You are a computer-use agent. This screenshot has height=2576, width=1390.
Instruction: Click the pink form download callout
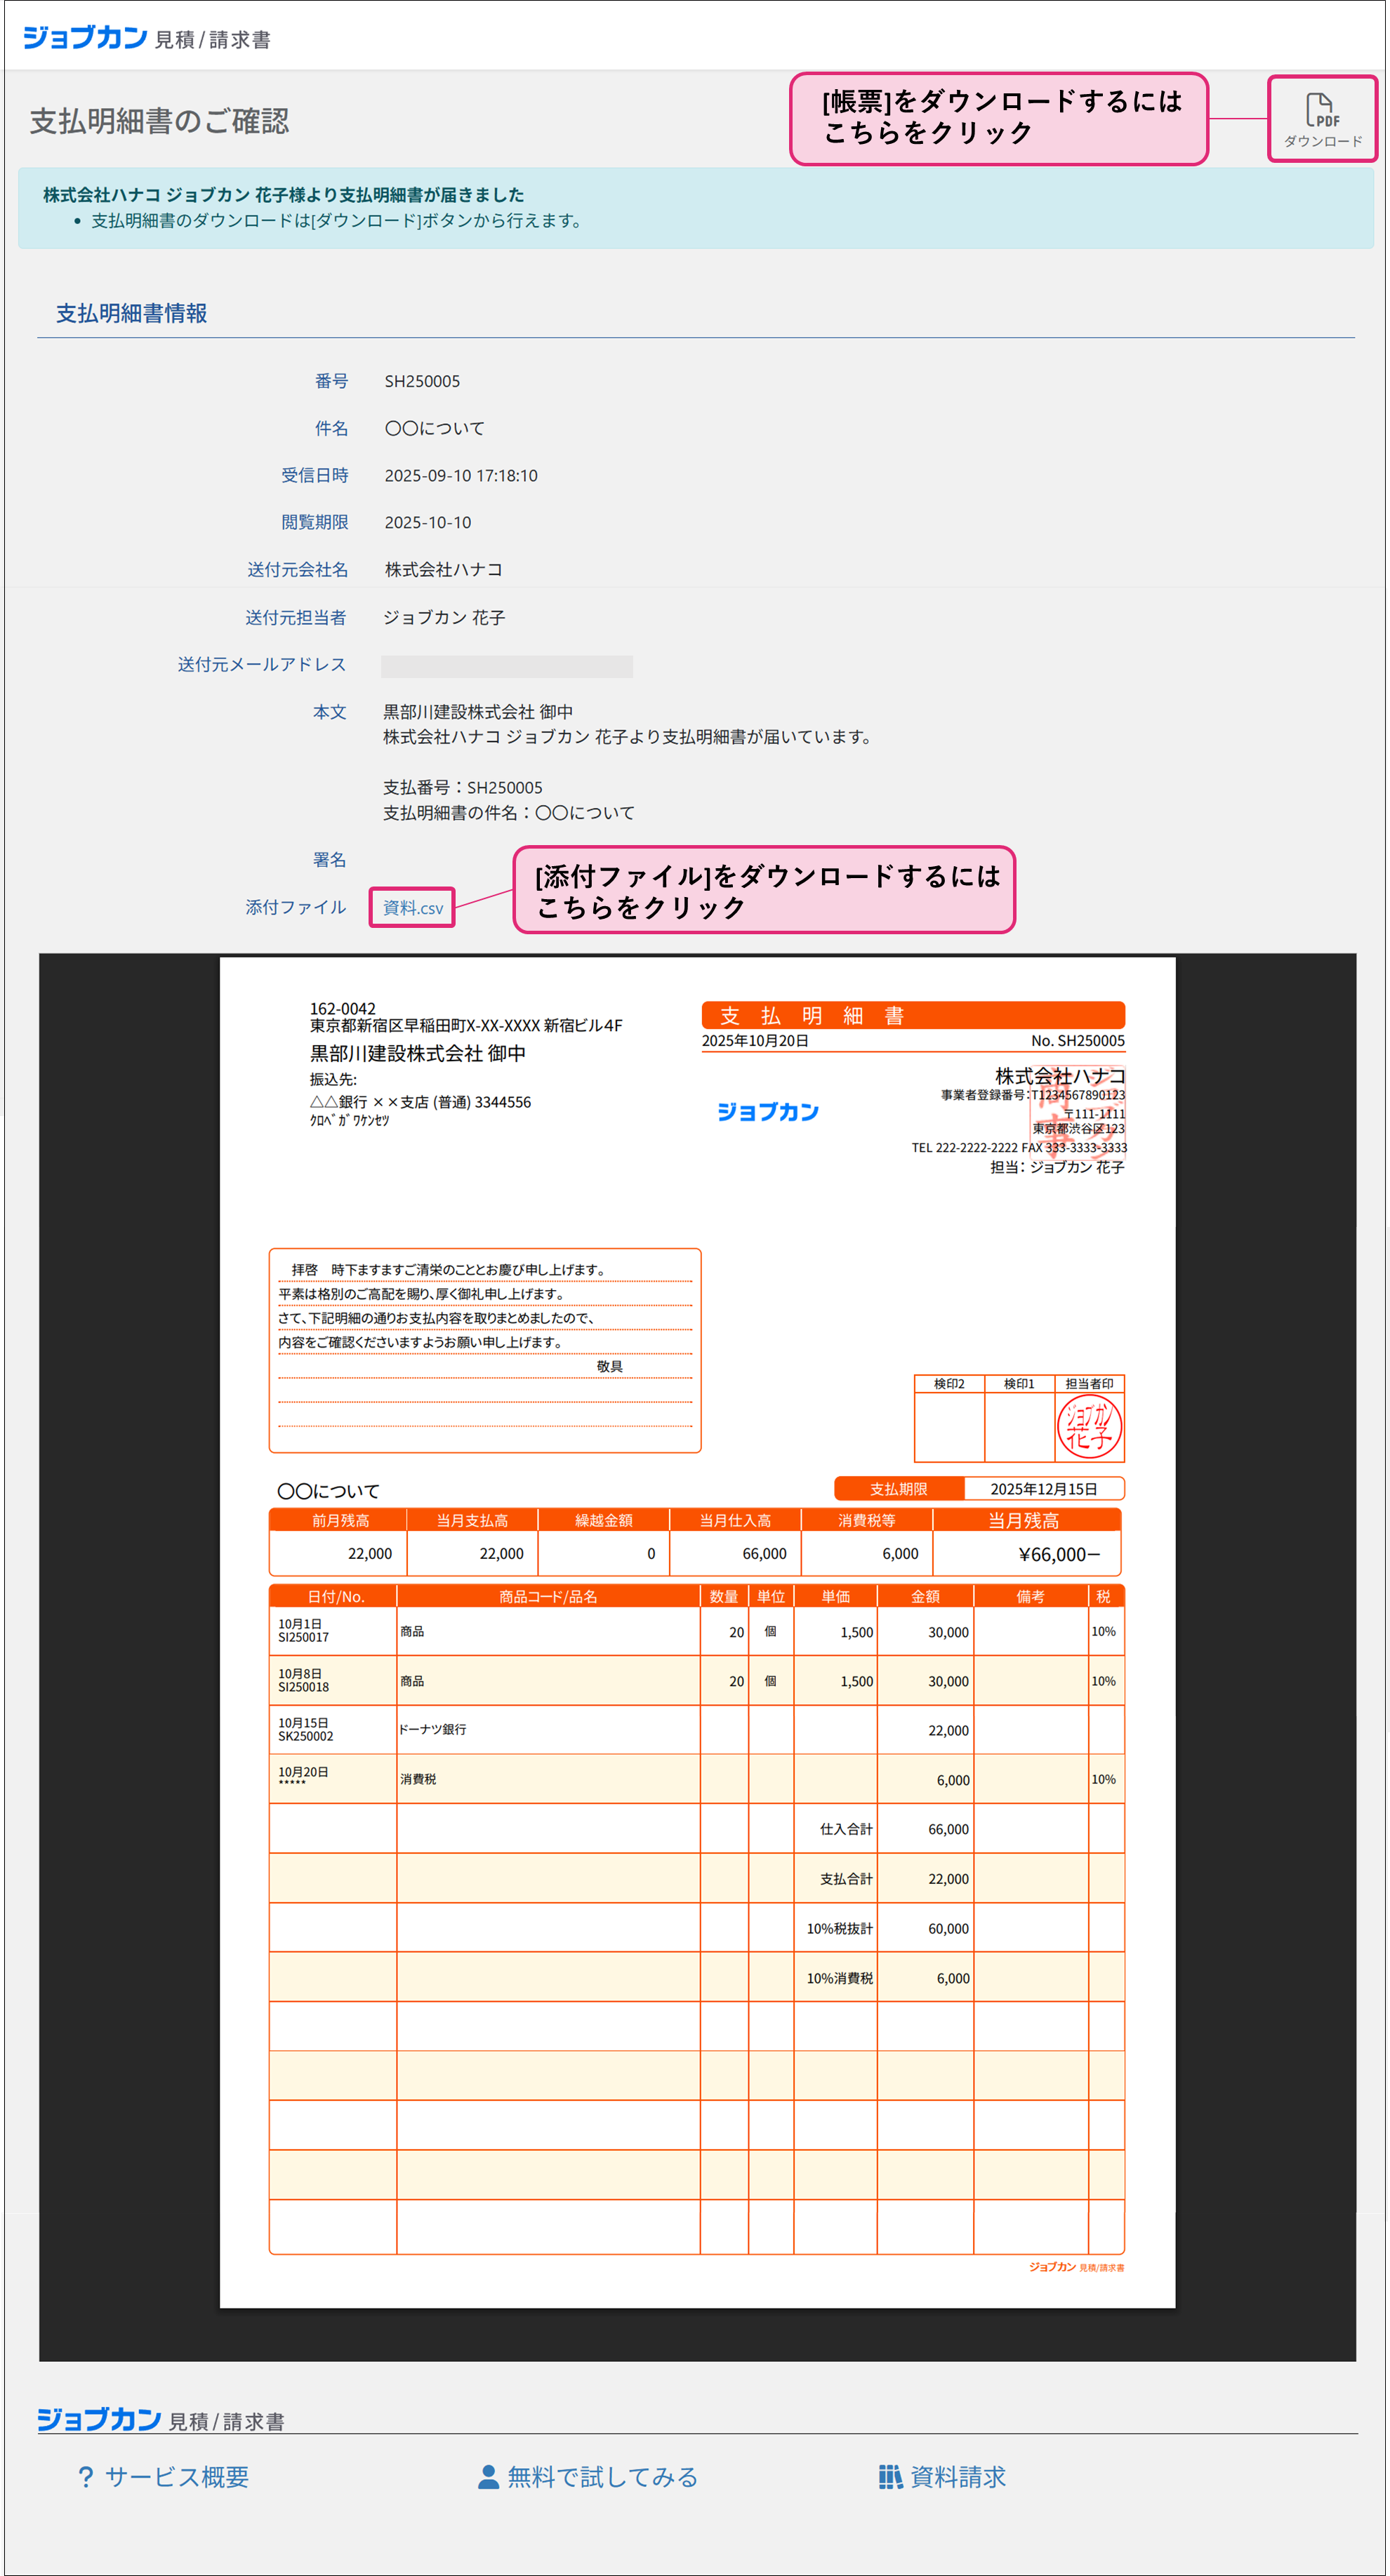coord(998,118)
